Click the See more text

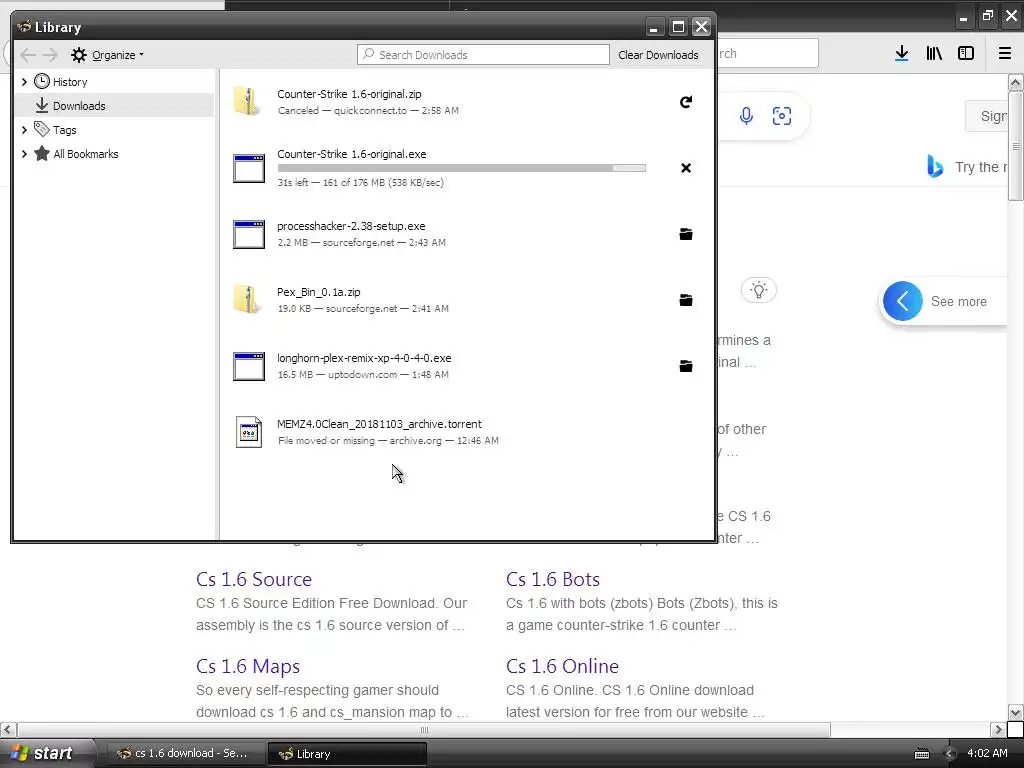click(x=959, y=301)
